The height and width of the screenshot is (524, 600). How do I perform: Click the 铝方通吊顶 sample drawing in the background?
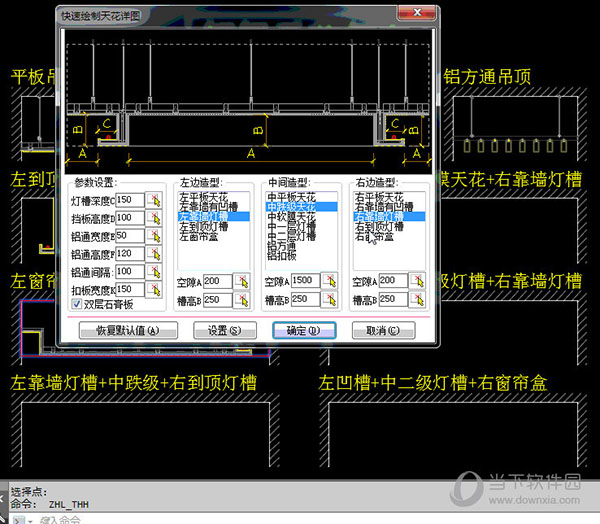tap(515, 126)
